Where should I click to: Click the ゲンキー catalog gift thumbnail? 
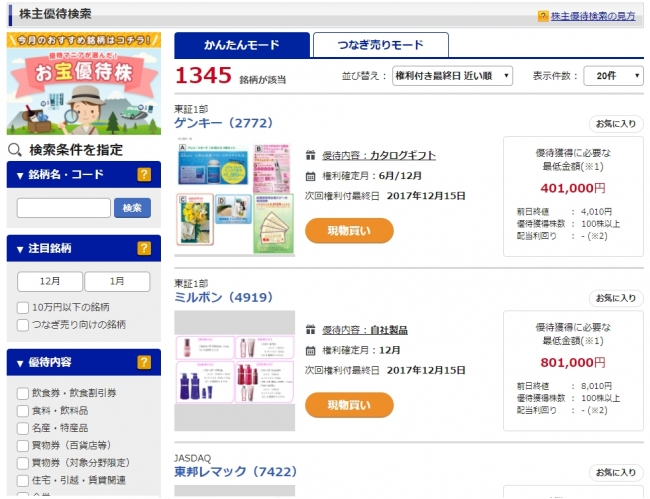[x=235, y=197]
